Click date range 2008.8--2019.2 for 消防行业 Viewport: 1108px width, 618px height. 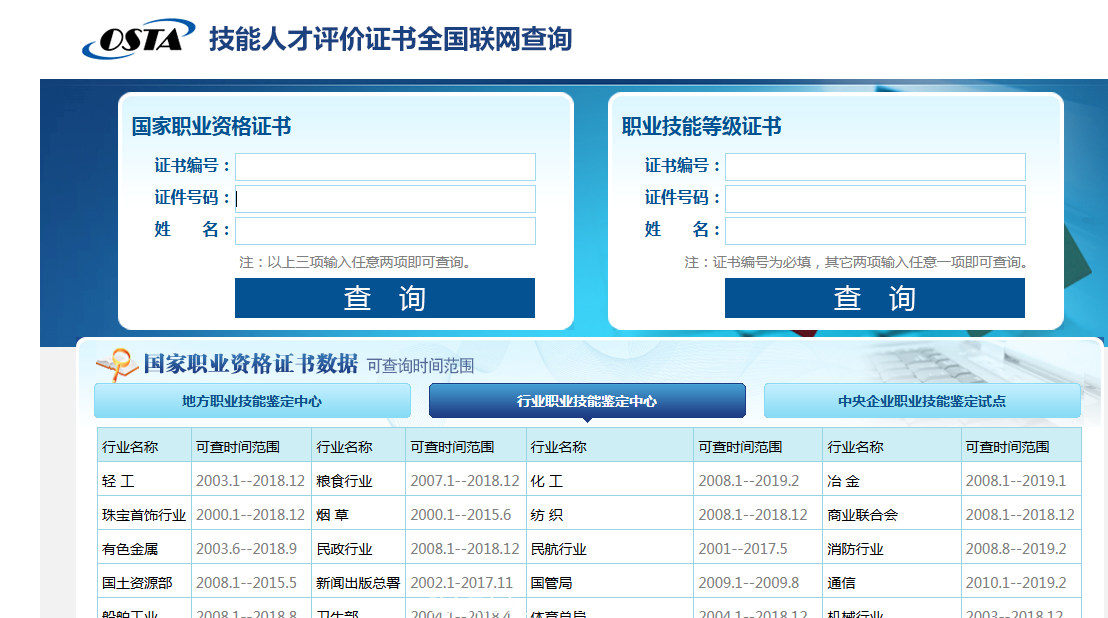[x=1016, y=549]
